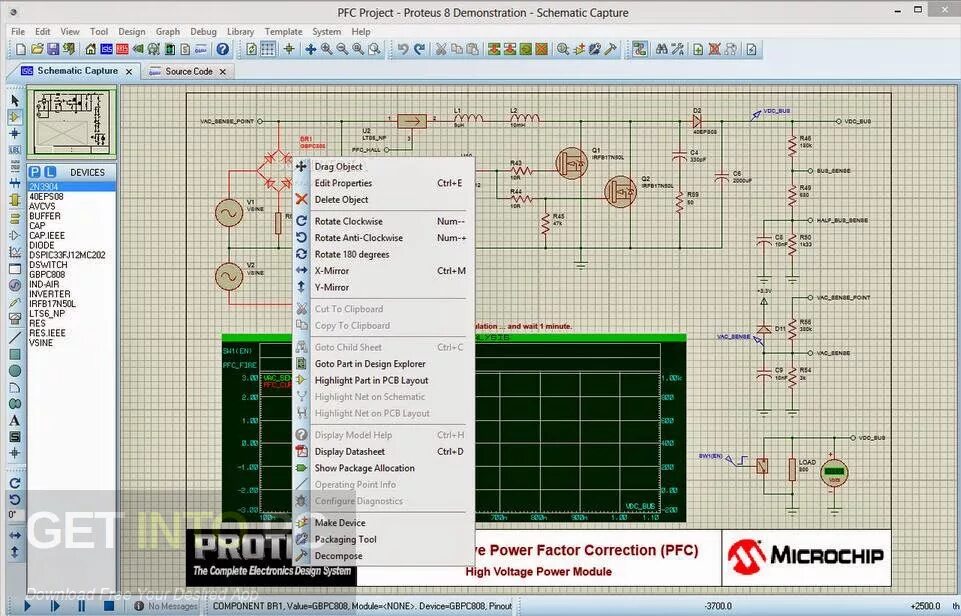The image size is (961, 616).
Task: Select the 2D Graphics Box tool
Action: click(x=15, y=354)
